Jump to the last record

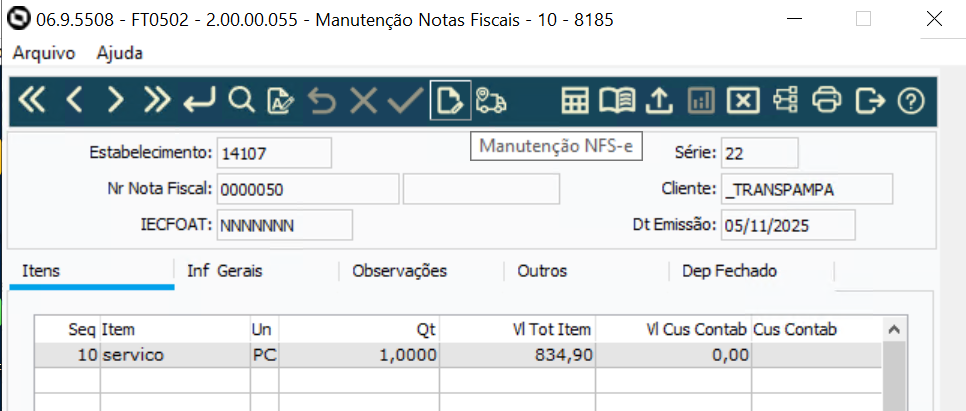point(157,100)
